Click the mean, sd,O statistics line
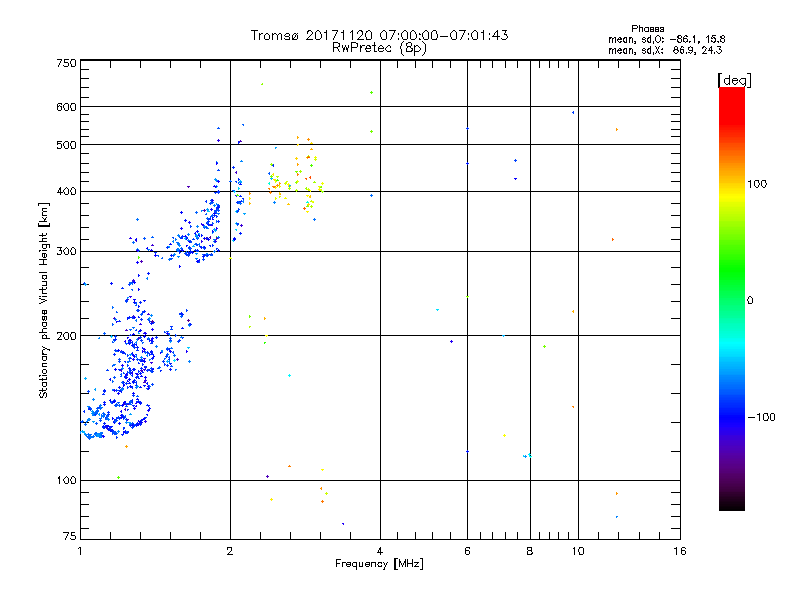The width and height of the screenshot is (800, 600). point(672,39)
